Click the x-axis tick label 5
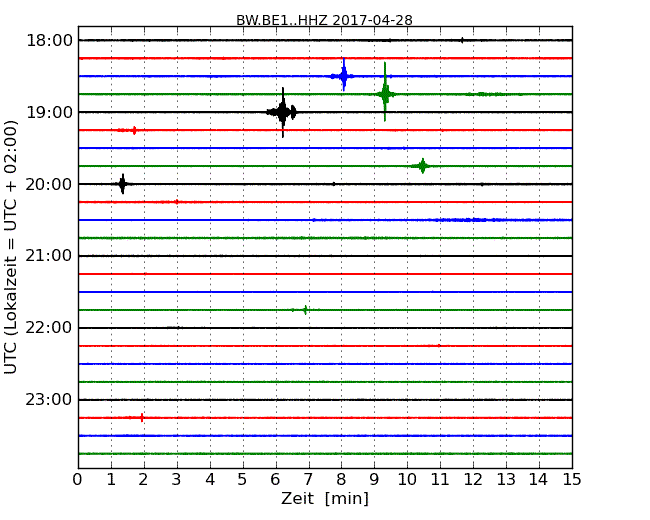This screenshot has height=520, width=650. pyautogui.click(x=243, y=479)
